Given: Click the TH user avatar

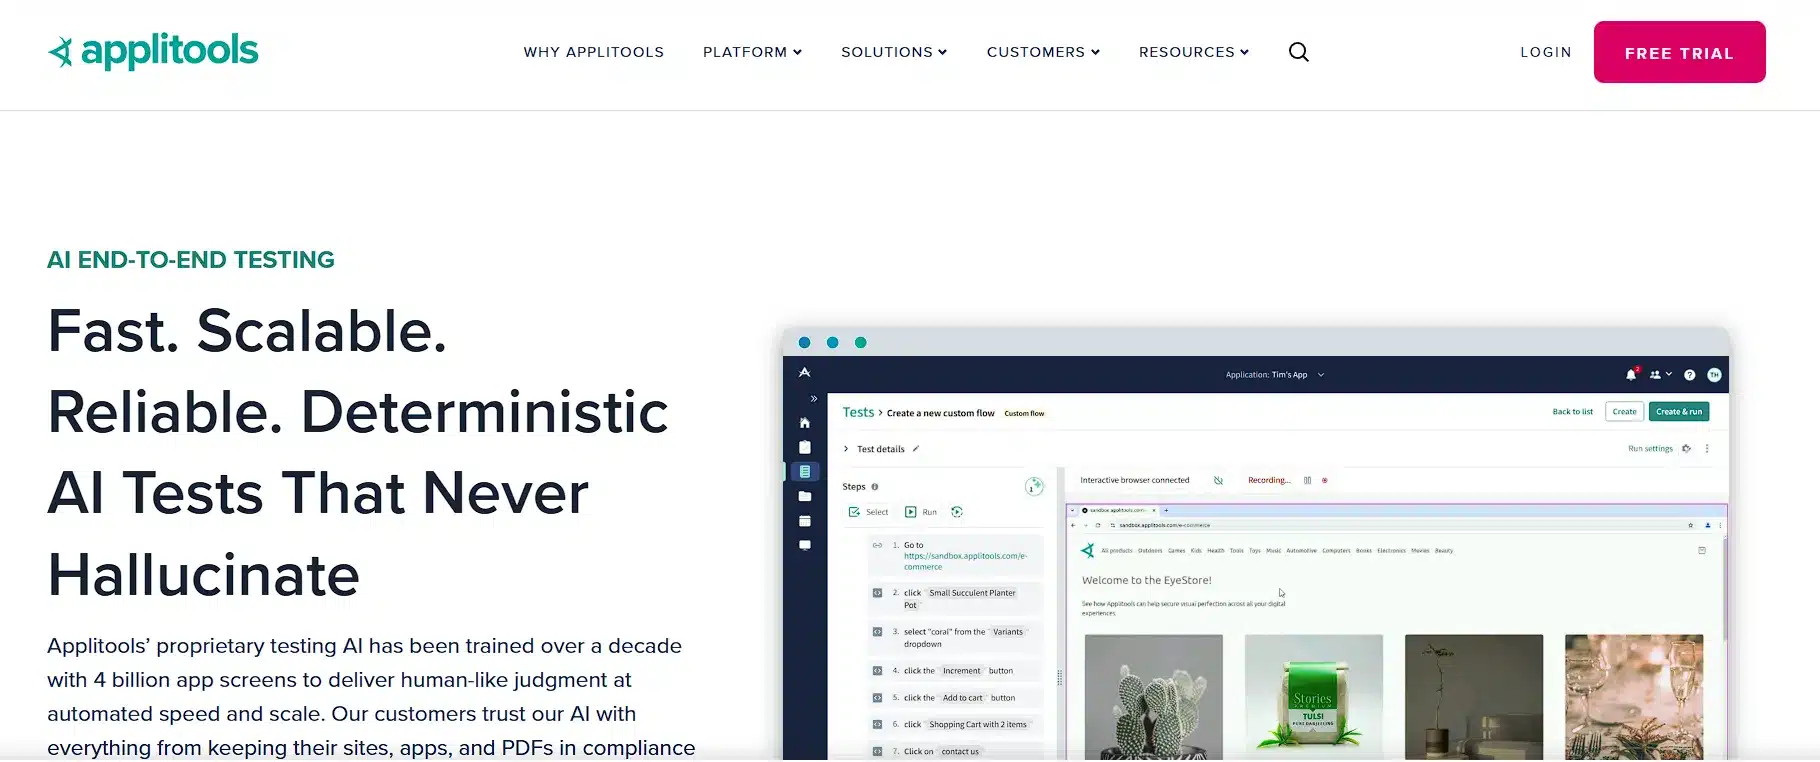Looking at the screenshot, I should pyautogui.click(x=1714, y=375).
